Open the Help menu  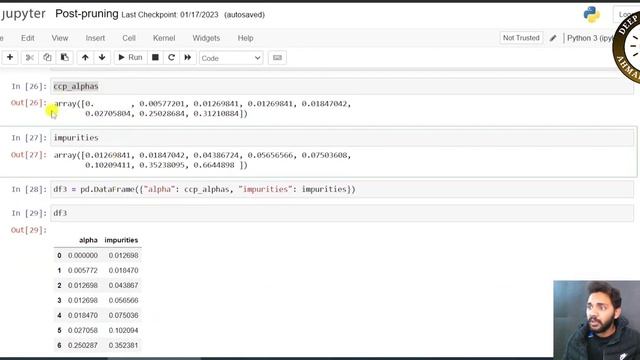(x=245, y=38)
